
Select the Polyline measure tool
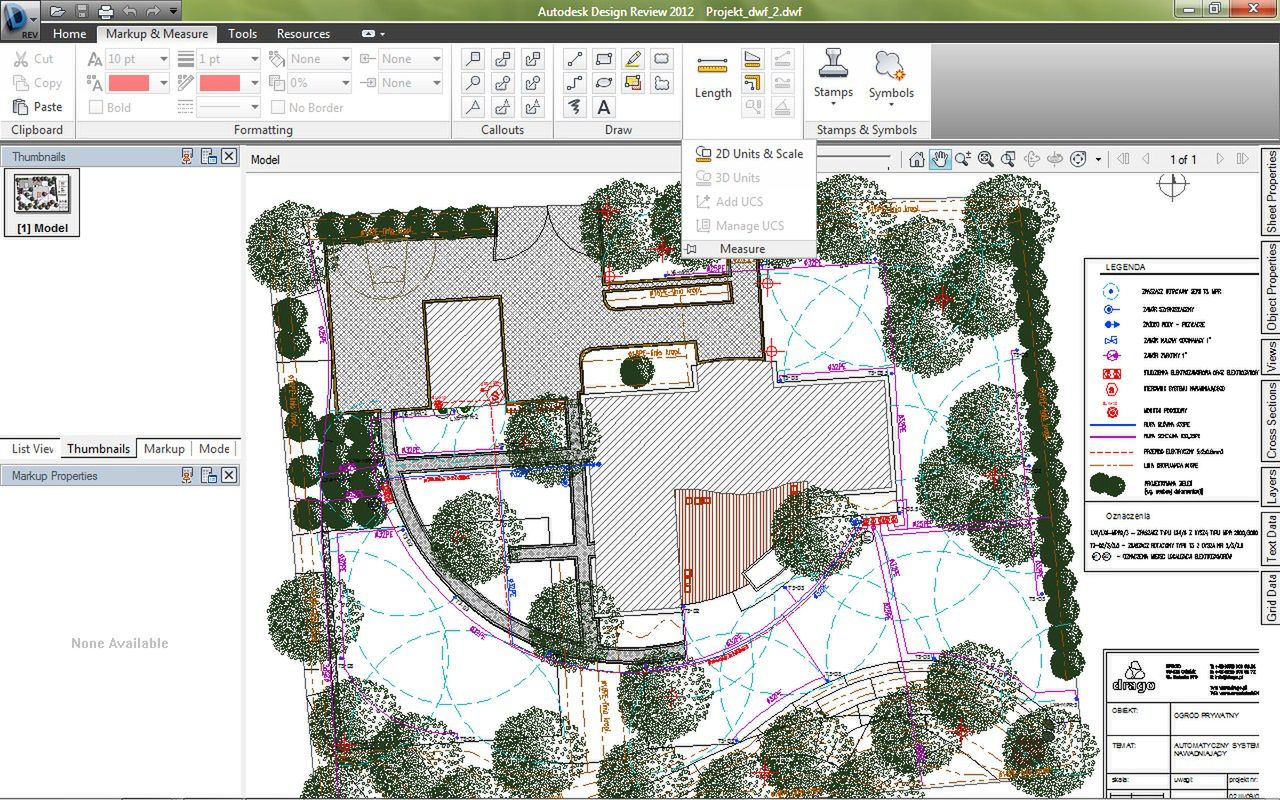tap(754, 83)
